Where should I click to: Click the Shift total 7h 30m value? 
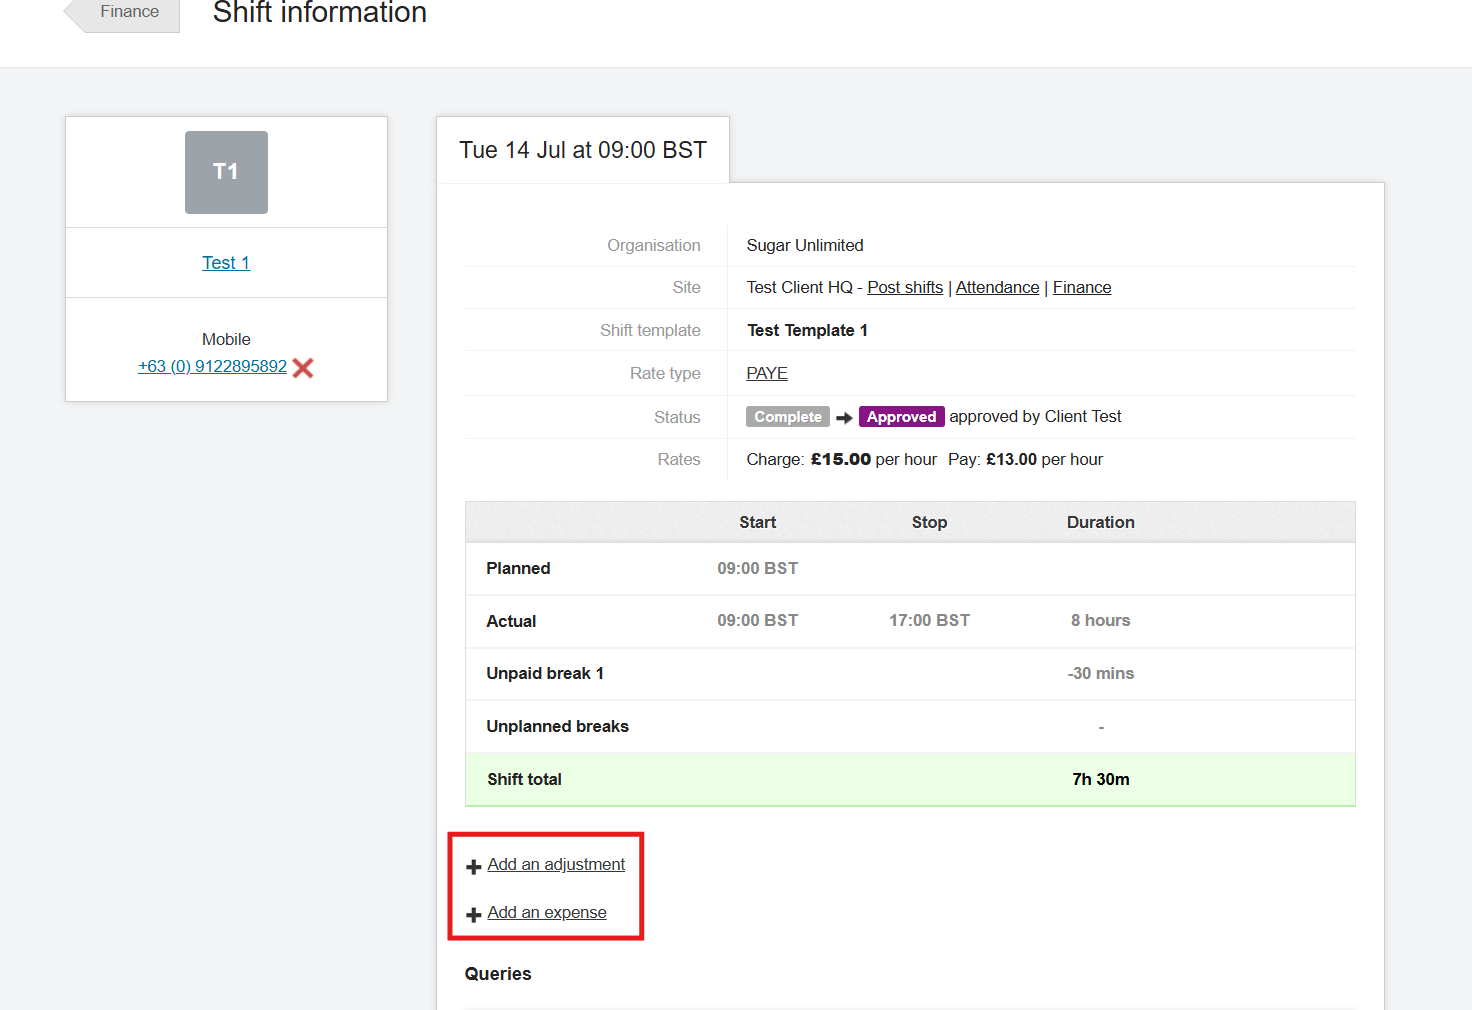coord(1100,779)
